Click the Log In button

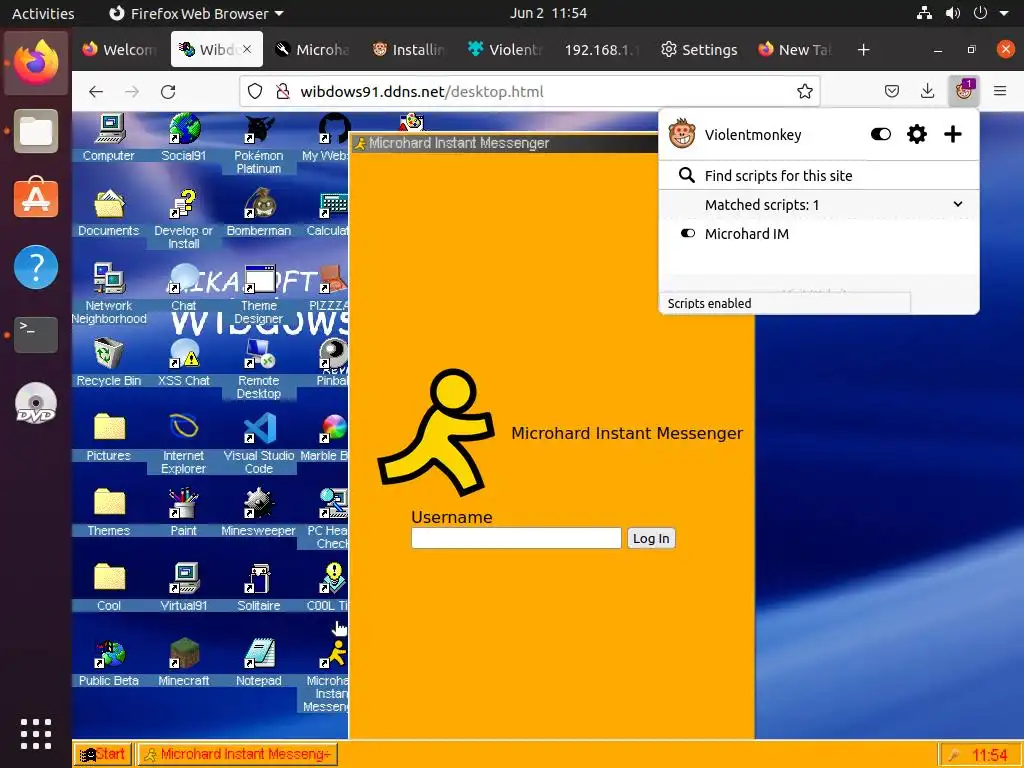pyautogui.click(x=651, y=538)
